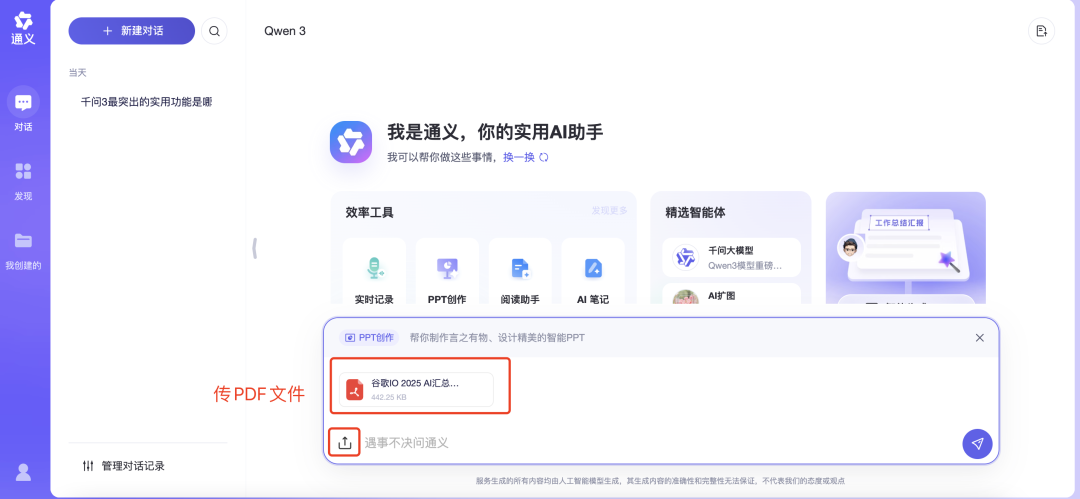
Task: Click 换一换 to refresh suggestions
Action: point(526,157)
